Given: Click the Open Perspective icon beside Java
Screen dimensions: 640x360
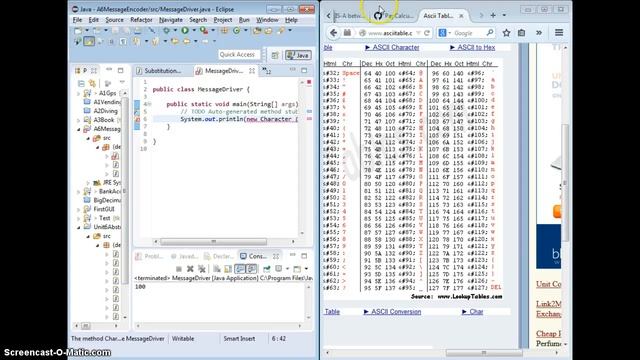Looking at the screenshot, I should pos(275,55).
